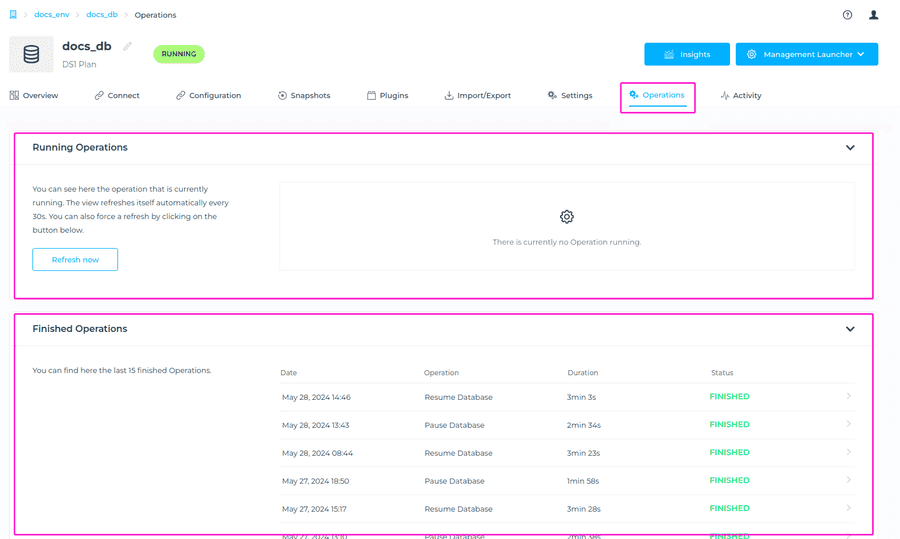Screen dimensions: 900x539
Task: Navigate to docs_env breadcrumb link
Action: click(52, 15)
